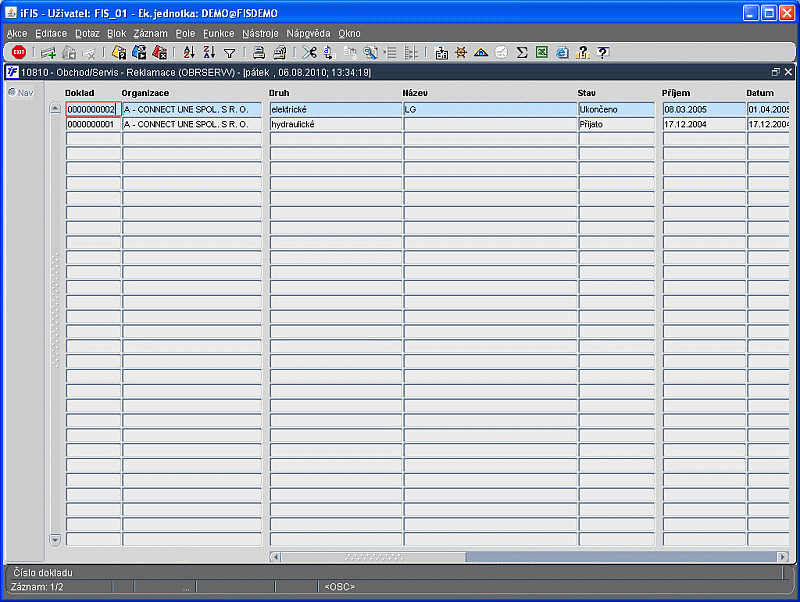
Task: Open the Záznam menu
Action: pyautogui.click(x=151, y=34)
